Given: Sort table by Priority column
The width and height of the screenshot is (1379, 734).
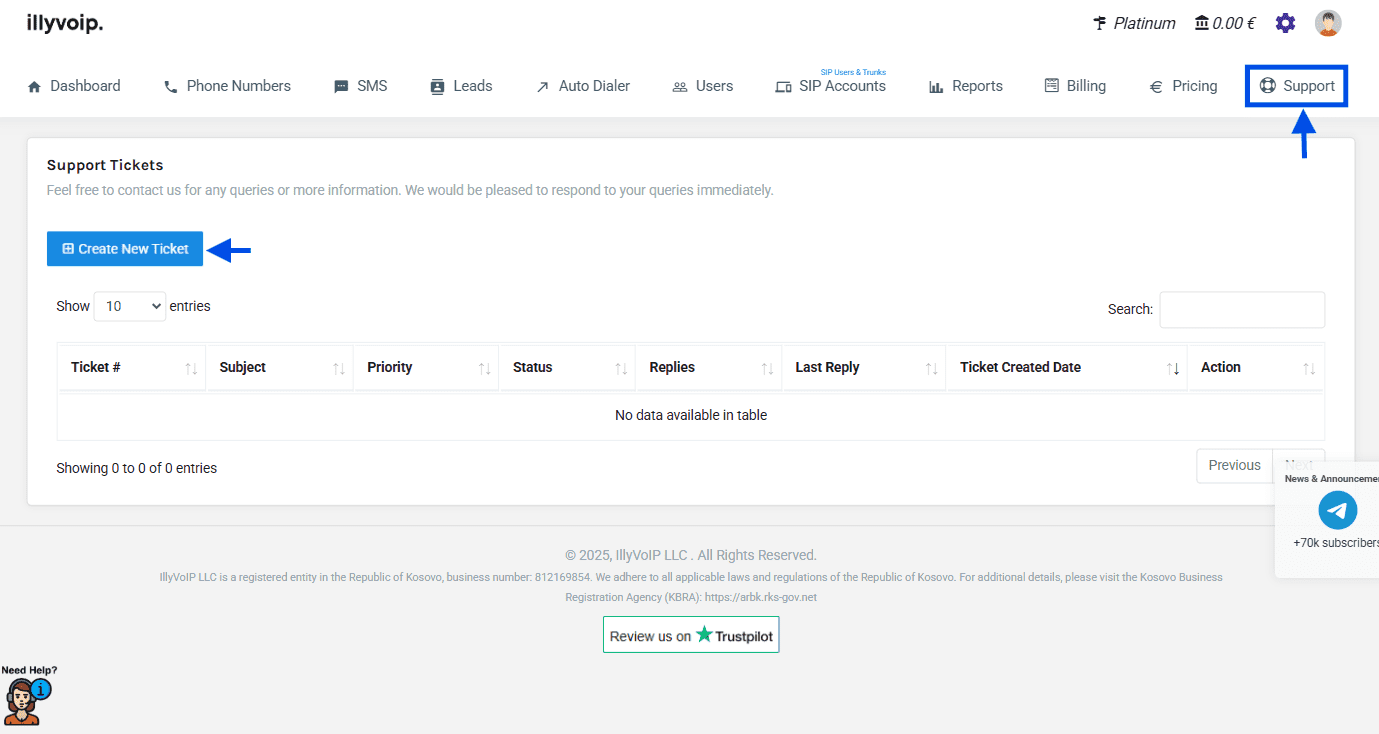Looking at the screenshot, I should (425, 368).
